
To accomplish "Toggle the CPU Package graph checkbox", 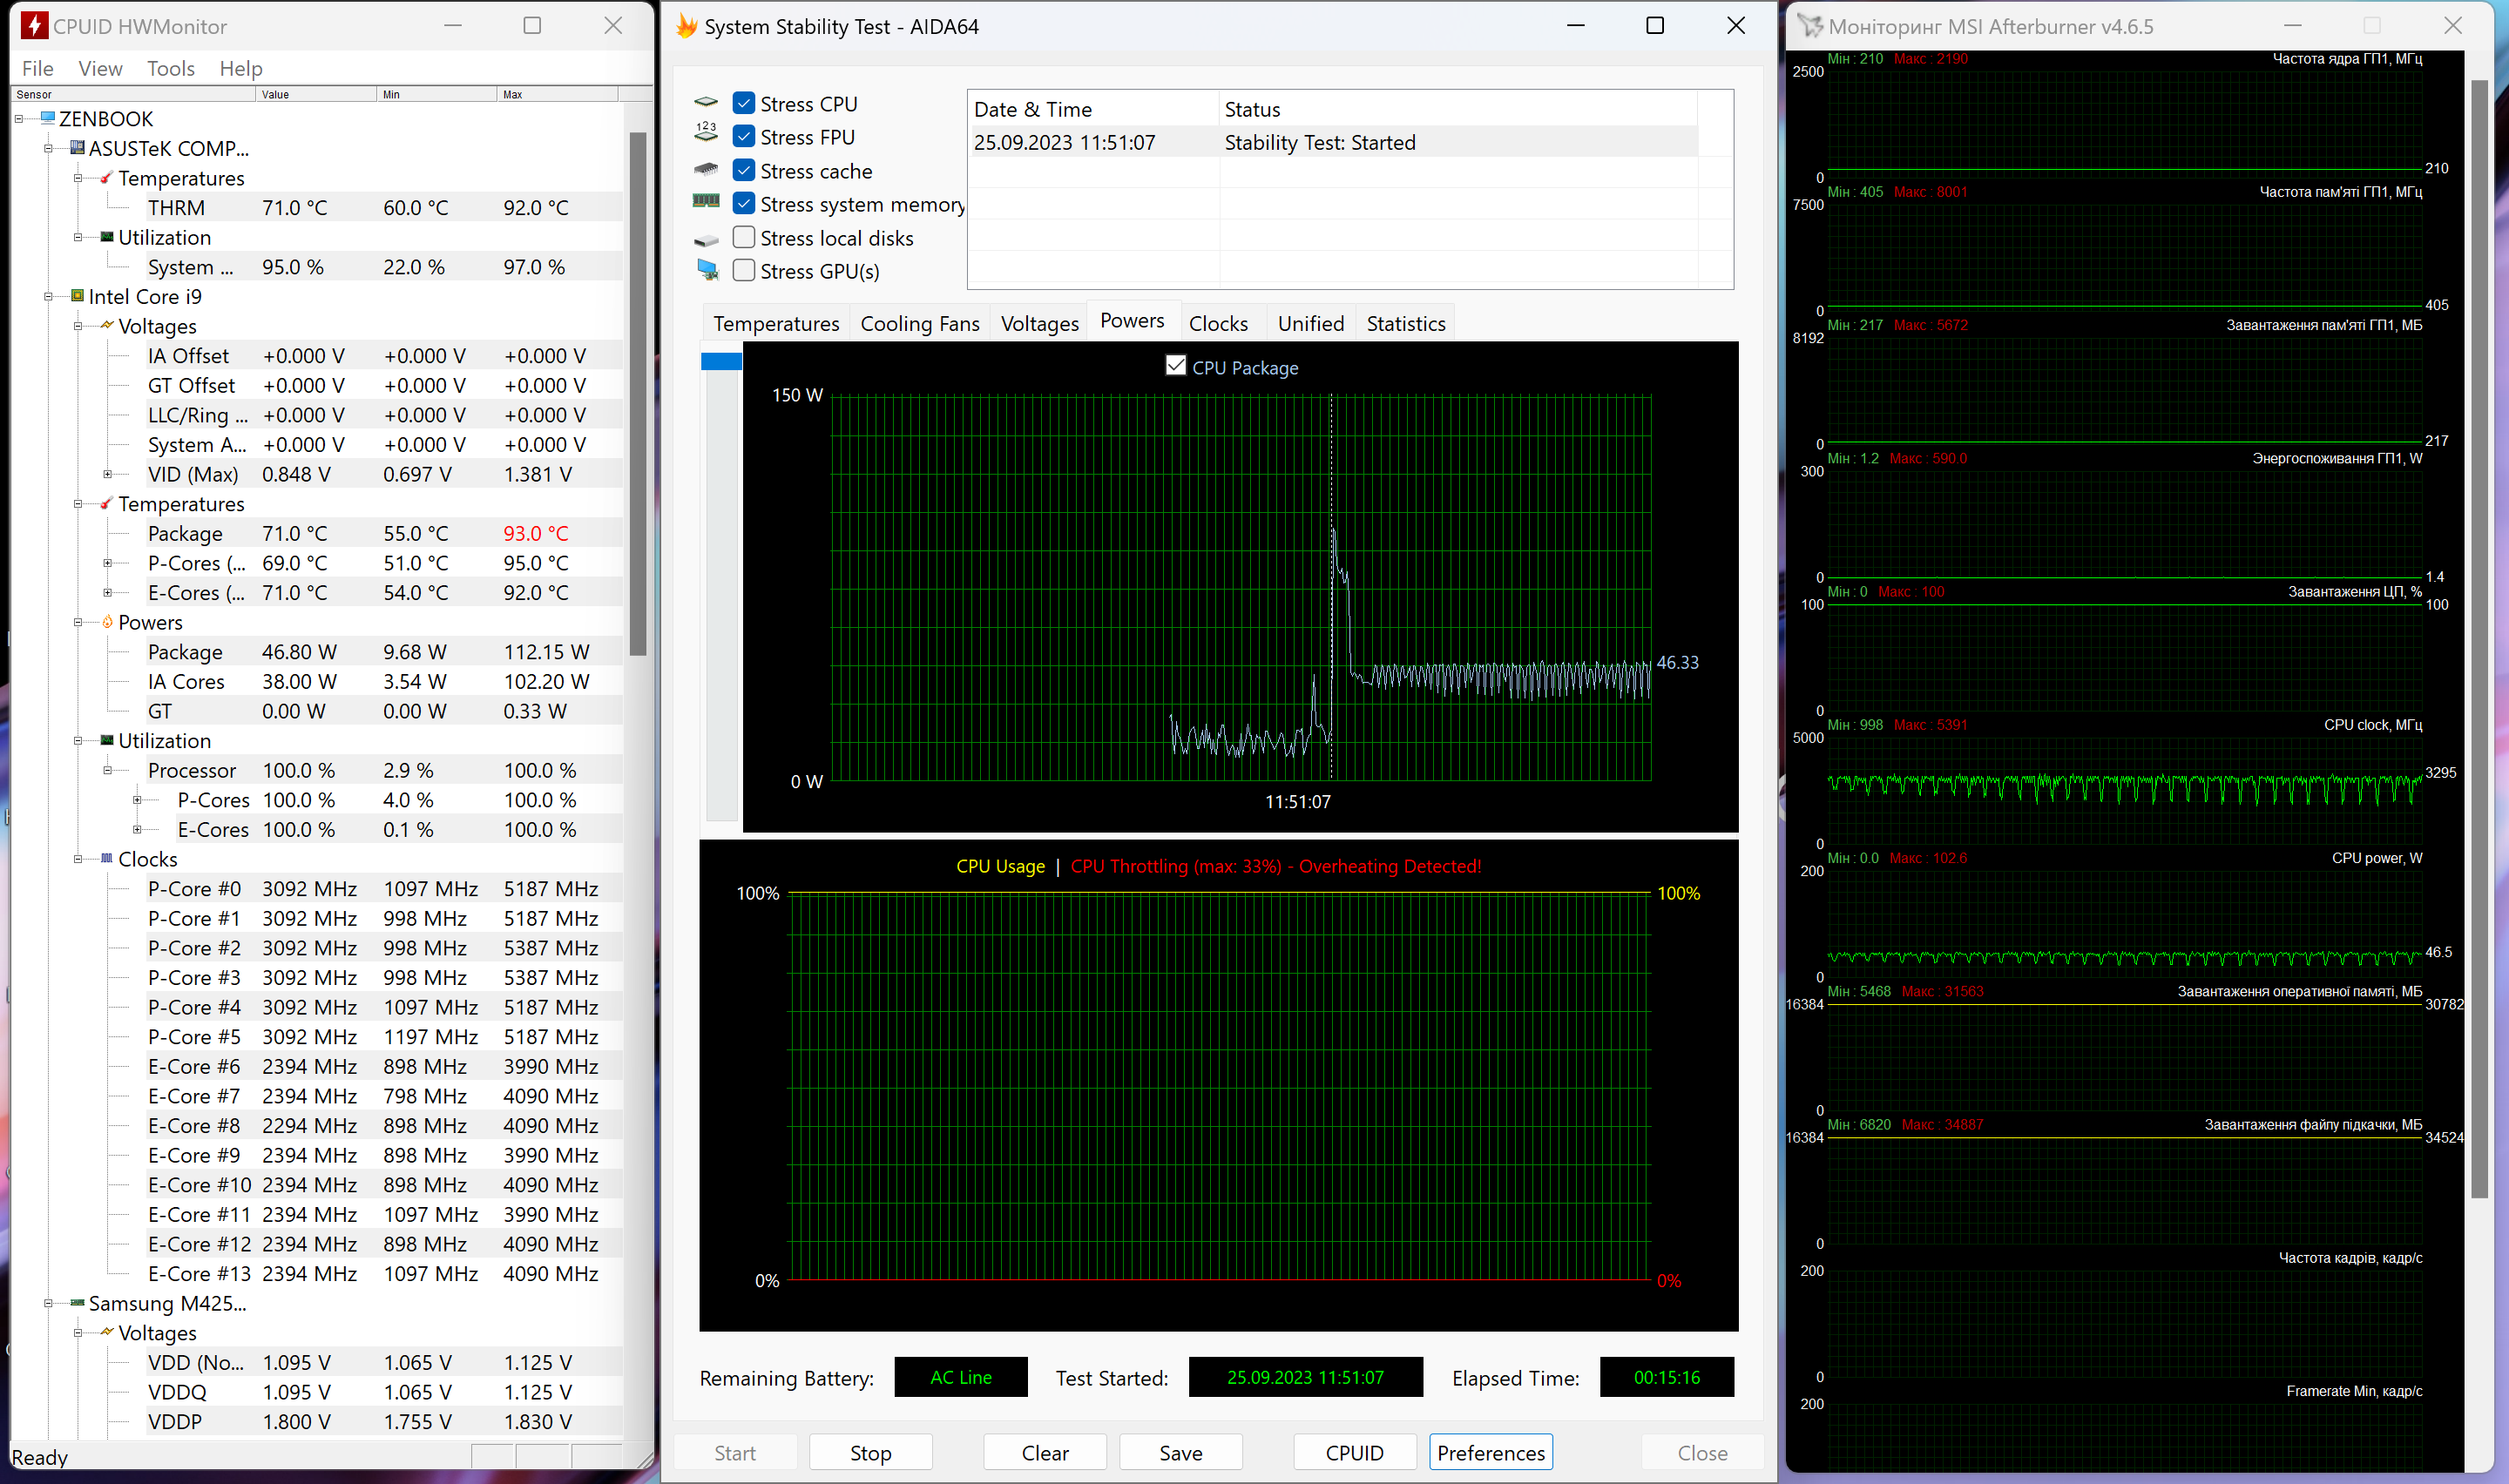I will point(1176,366).
